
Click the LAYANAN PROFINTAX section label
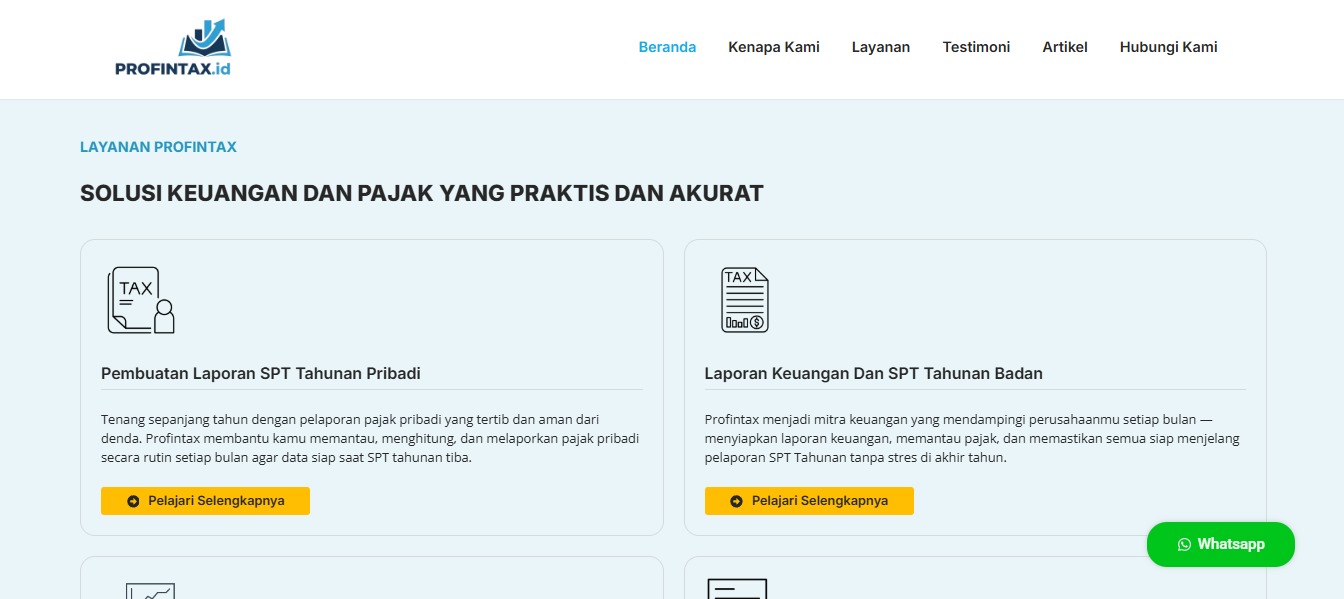point(158,147)
